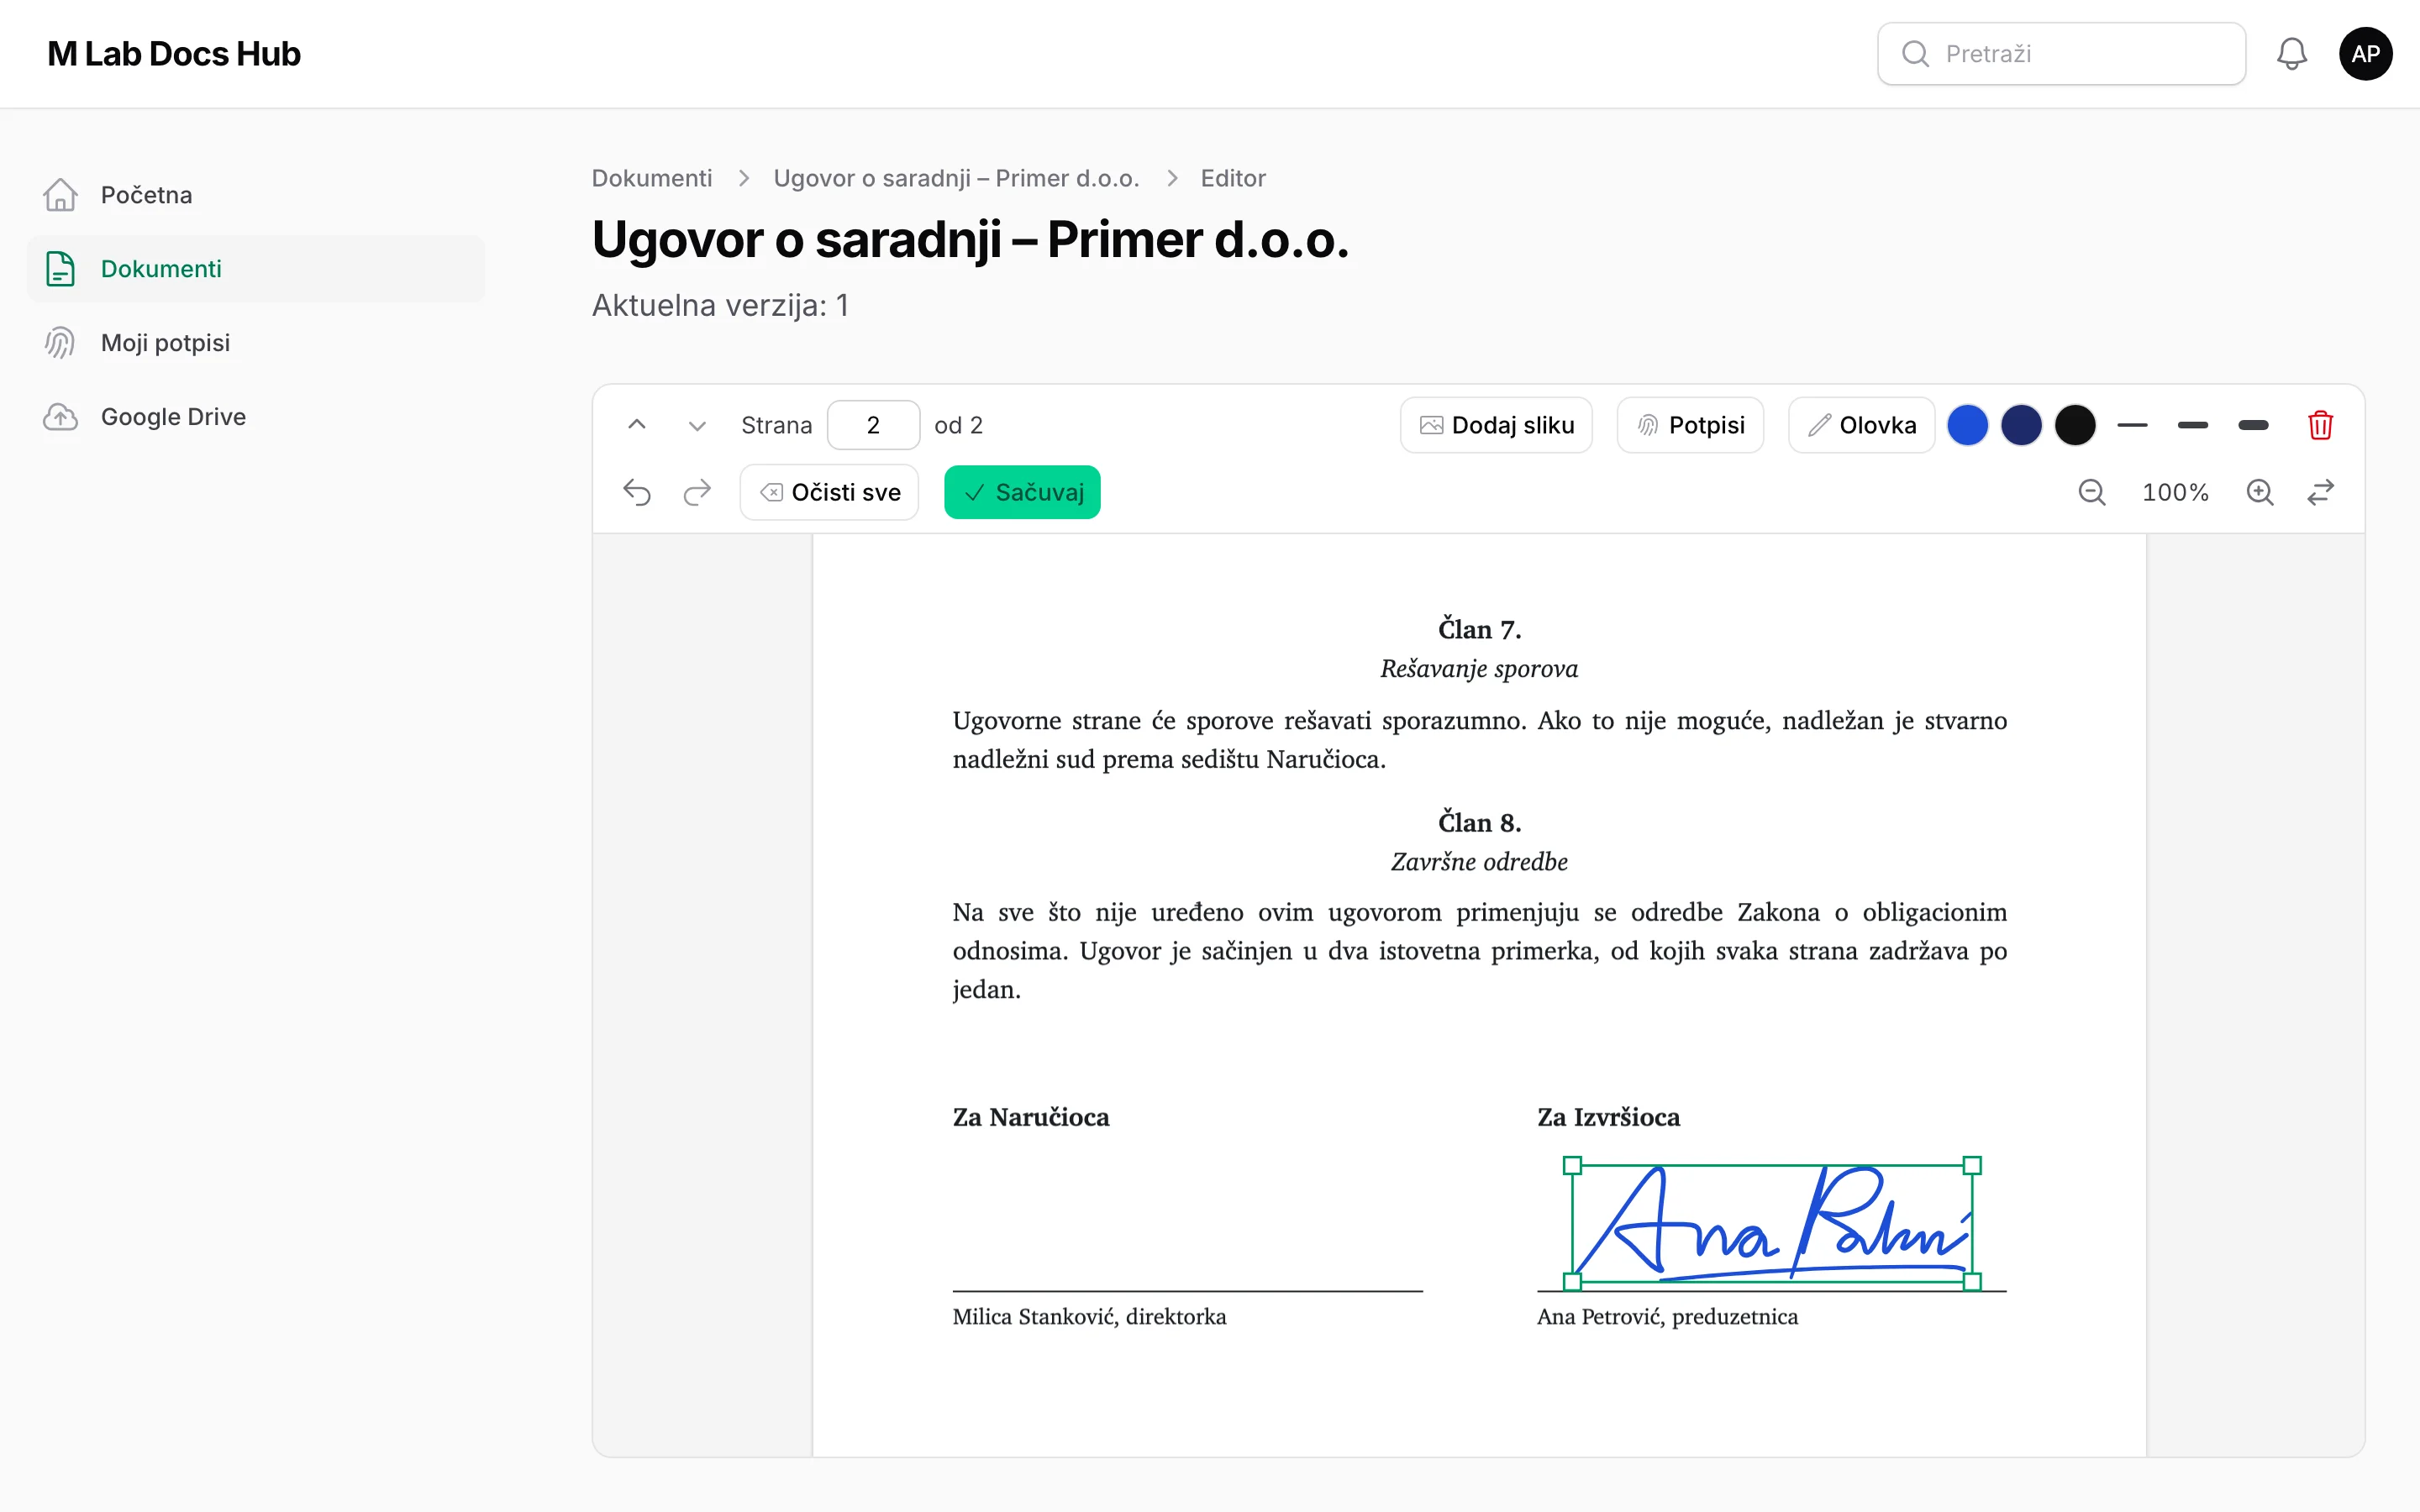The image size is (2420, 1512).
Task: Click the Pretraži search field
Action: pyautogui.click(x=2061, y=54)
